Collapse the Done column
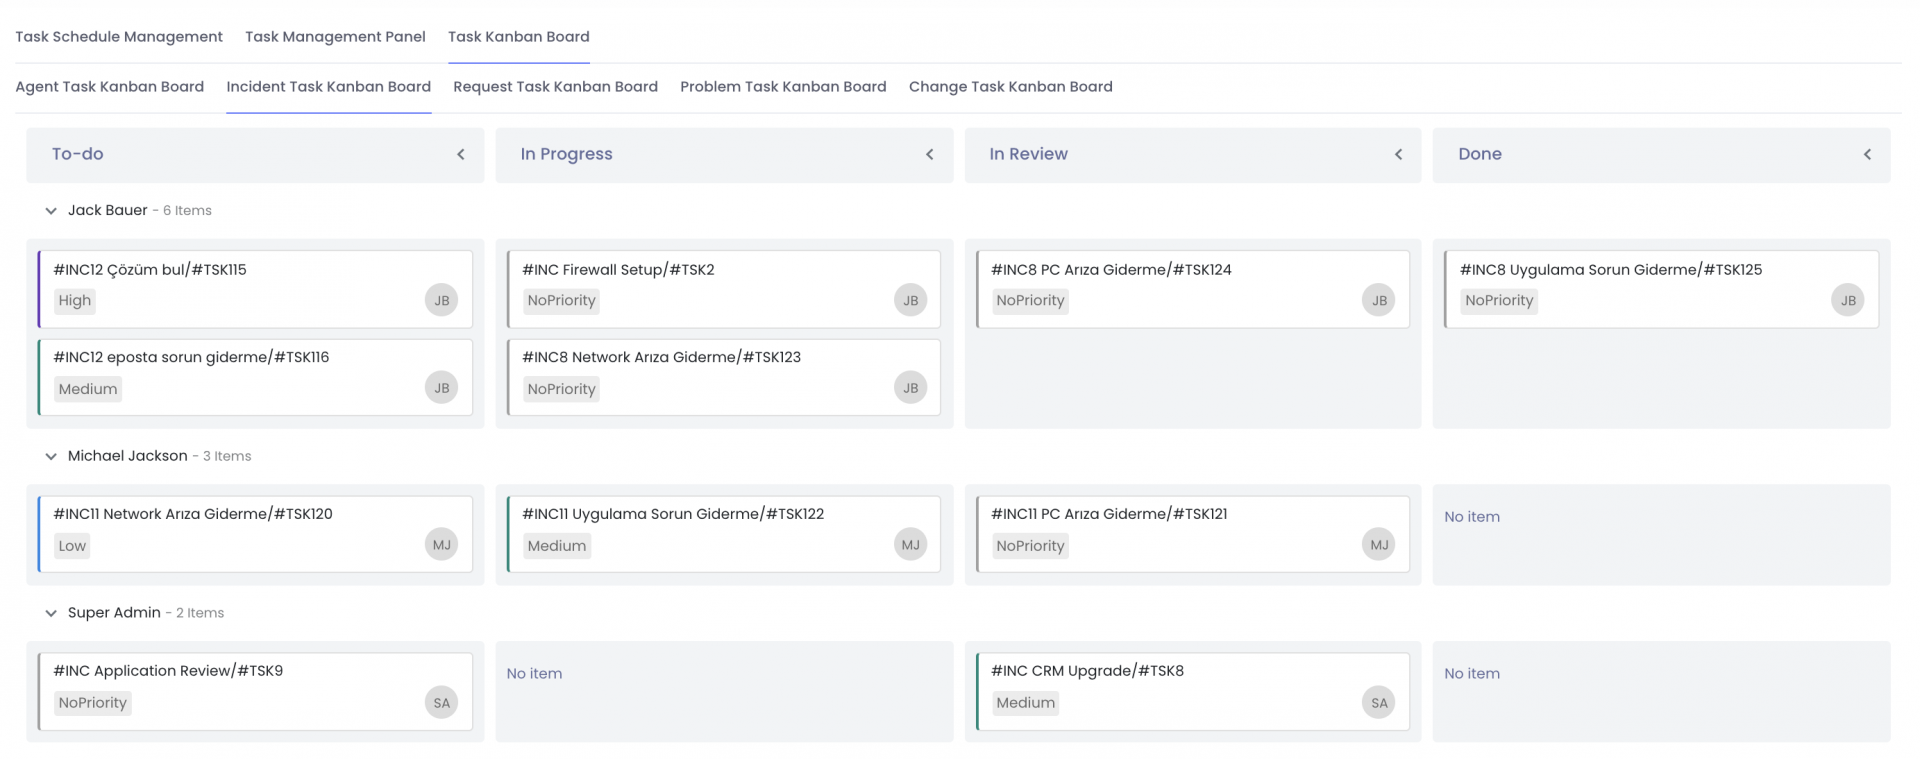The image size is (1920, 759). point(1867,154)
